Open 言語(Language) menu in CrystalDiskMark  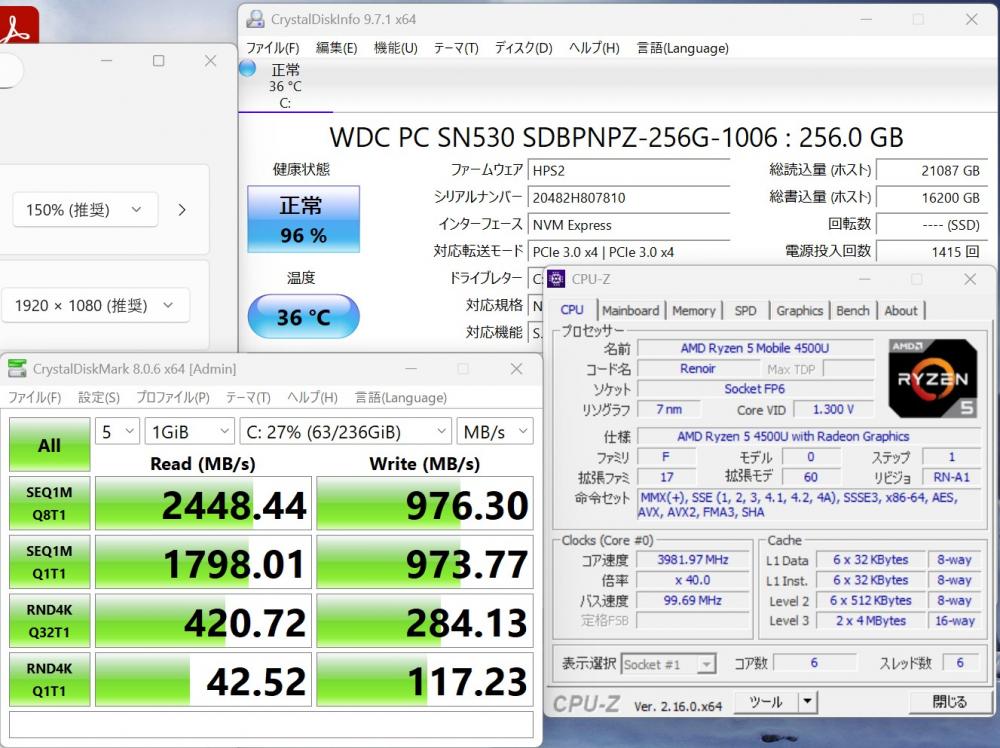coord(401,397)
